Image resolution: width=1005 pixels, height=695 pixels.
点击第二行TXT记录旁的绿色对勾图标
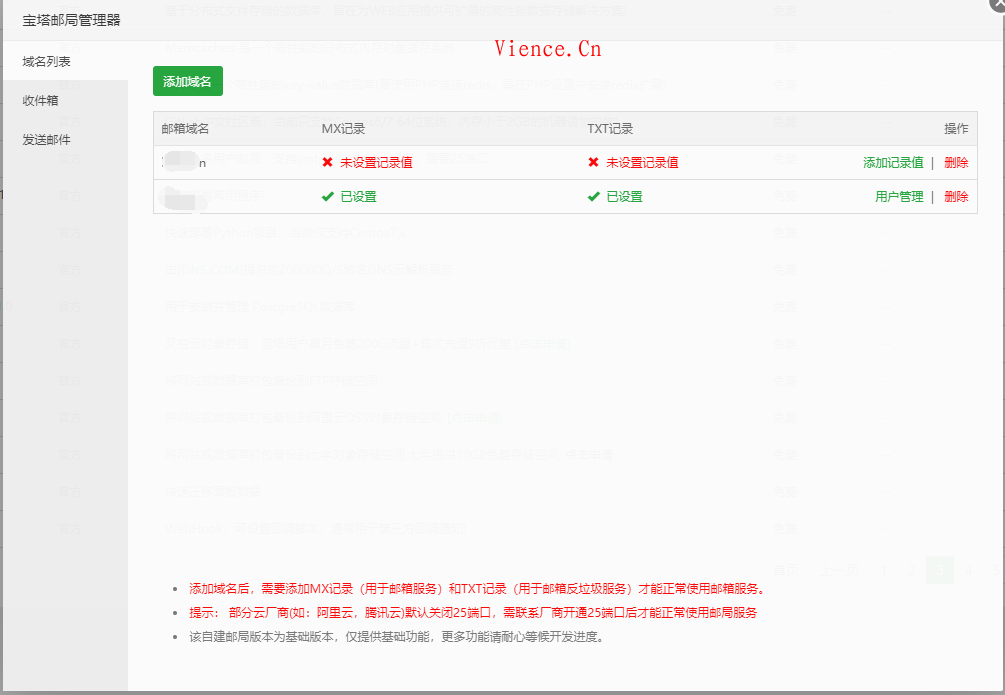click(594, 197)
